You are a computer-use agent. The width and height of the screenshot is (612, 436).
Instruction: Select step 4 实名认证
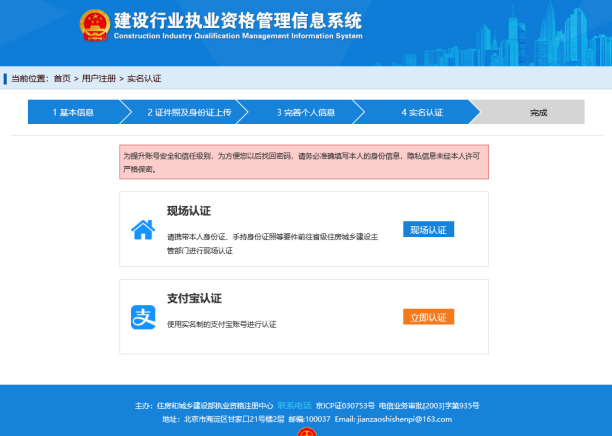(x=421, y=113)
